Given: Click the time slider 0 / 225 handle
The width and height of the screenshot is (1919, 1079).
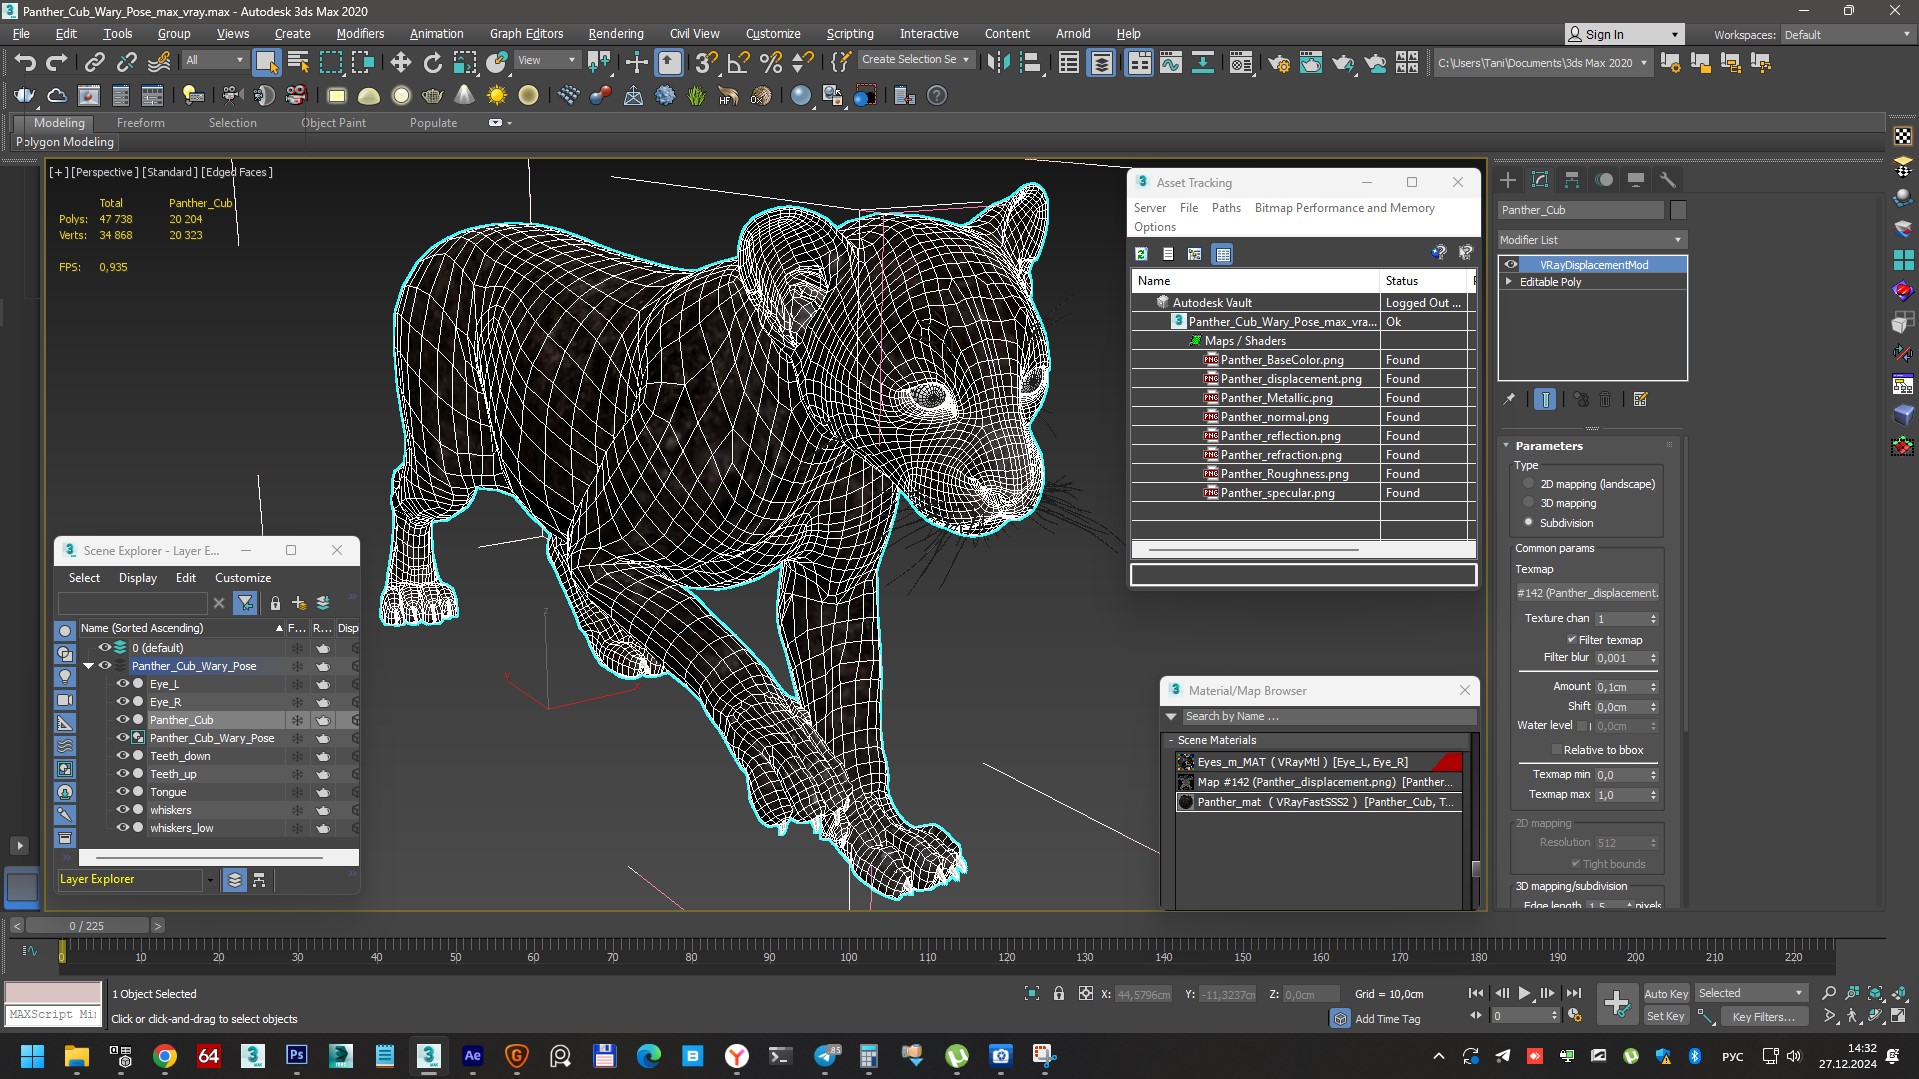Looking at the screenshot, I should (x=87, y=926).
